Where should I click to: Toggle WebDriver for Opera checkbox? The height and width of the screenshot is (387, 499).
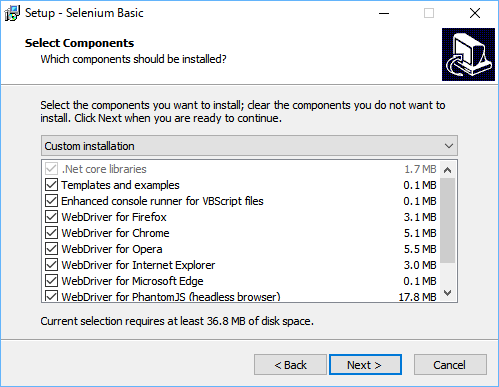click(x=51, y=249)
